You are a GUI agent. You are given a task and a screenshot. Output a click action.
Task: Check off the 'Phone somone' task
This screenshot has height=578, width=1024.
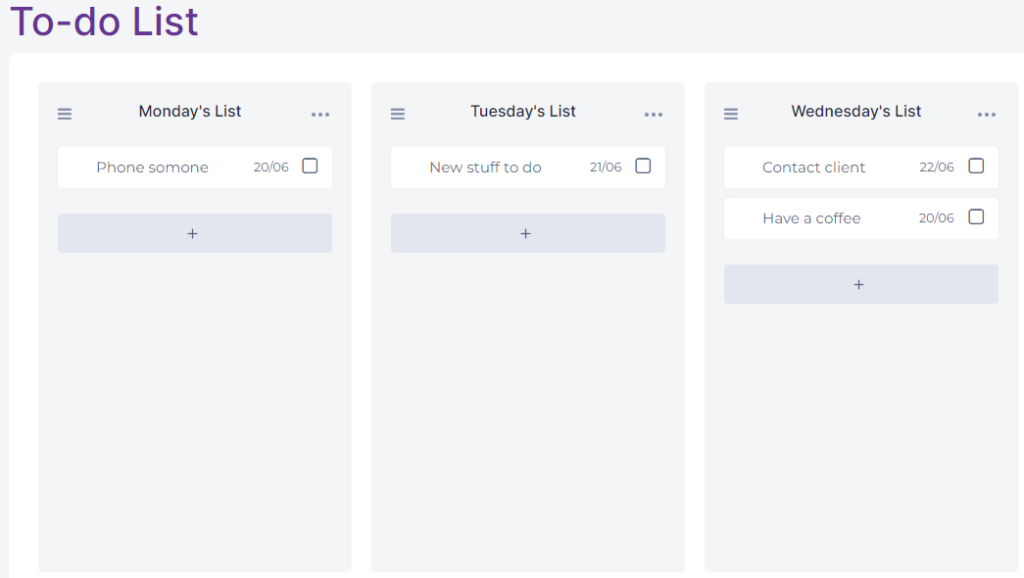click(310, 166)
